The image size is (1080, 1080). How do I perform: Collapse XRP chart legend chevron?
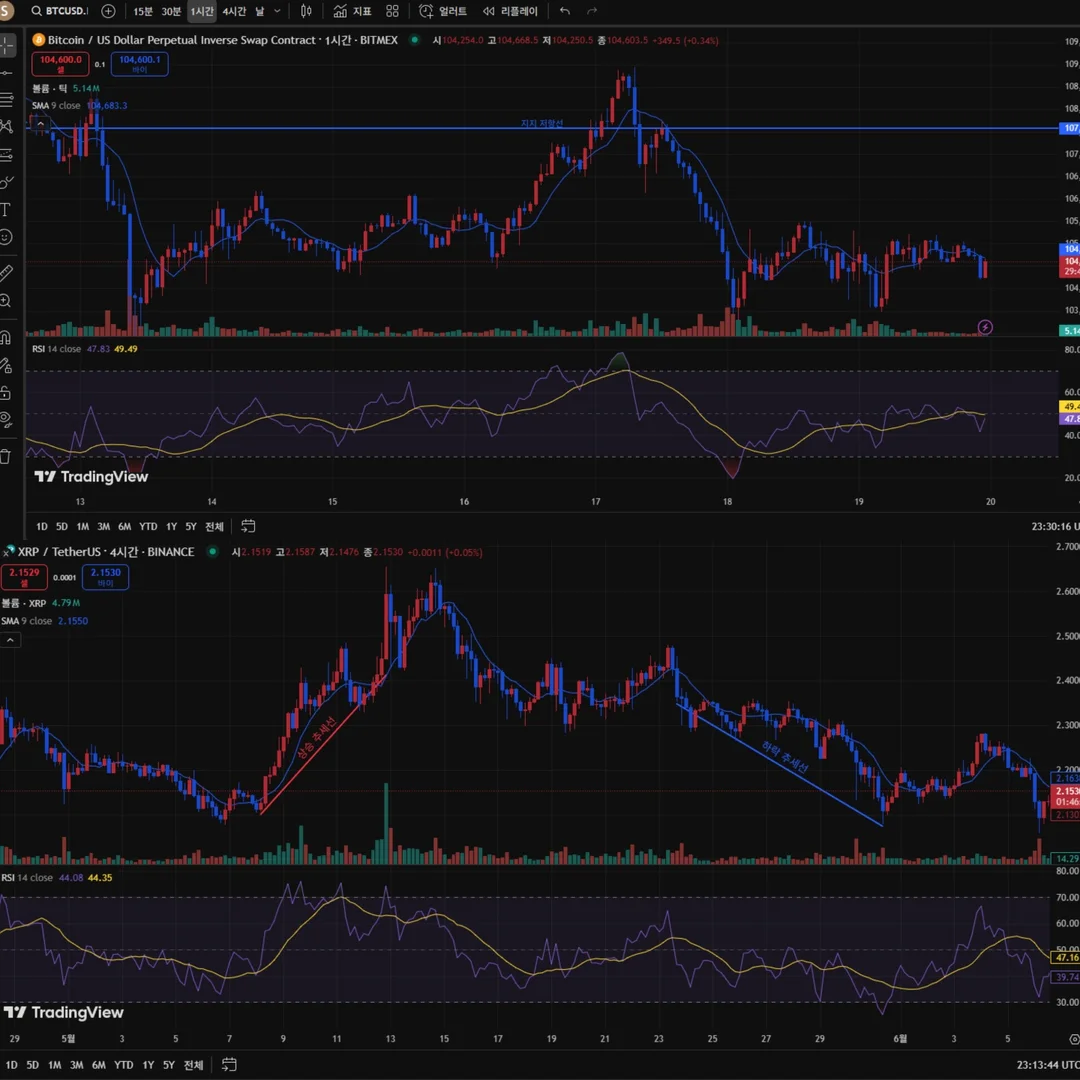[10, 641]
